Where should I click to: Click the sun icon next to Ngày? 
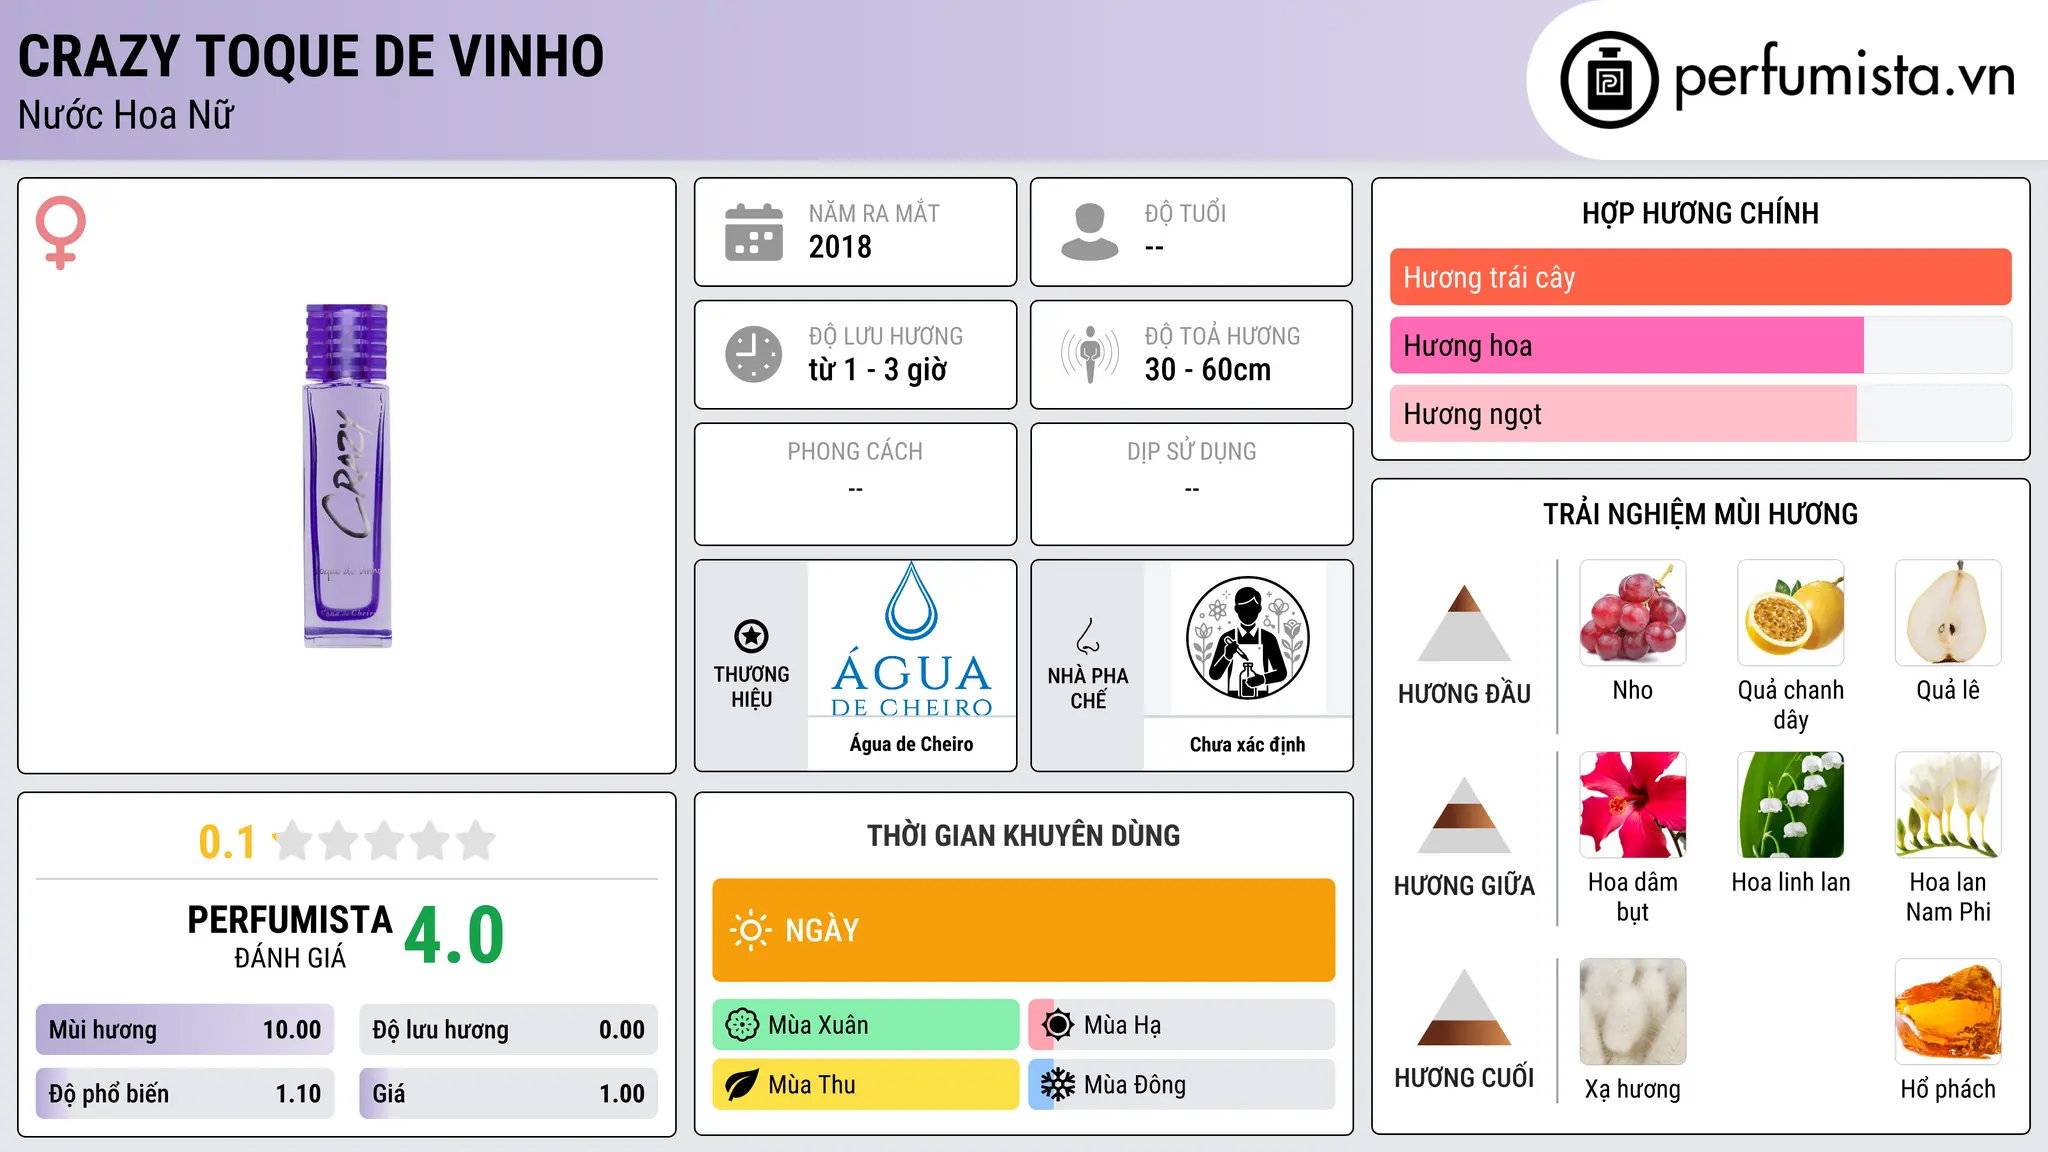750,930
